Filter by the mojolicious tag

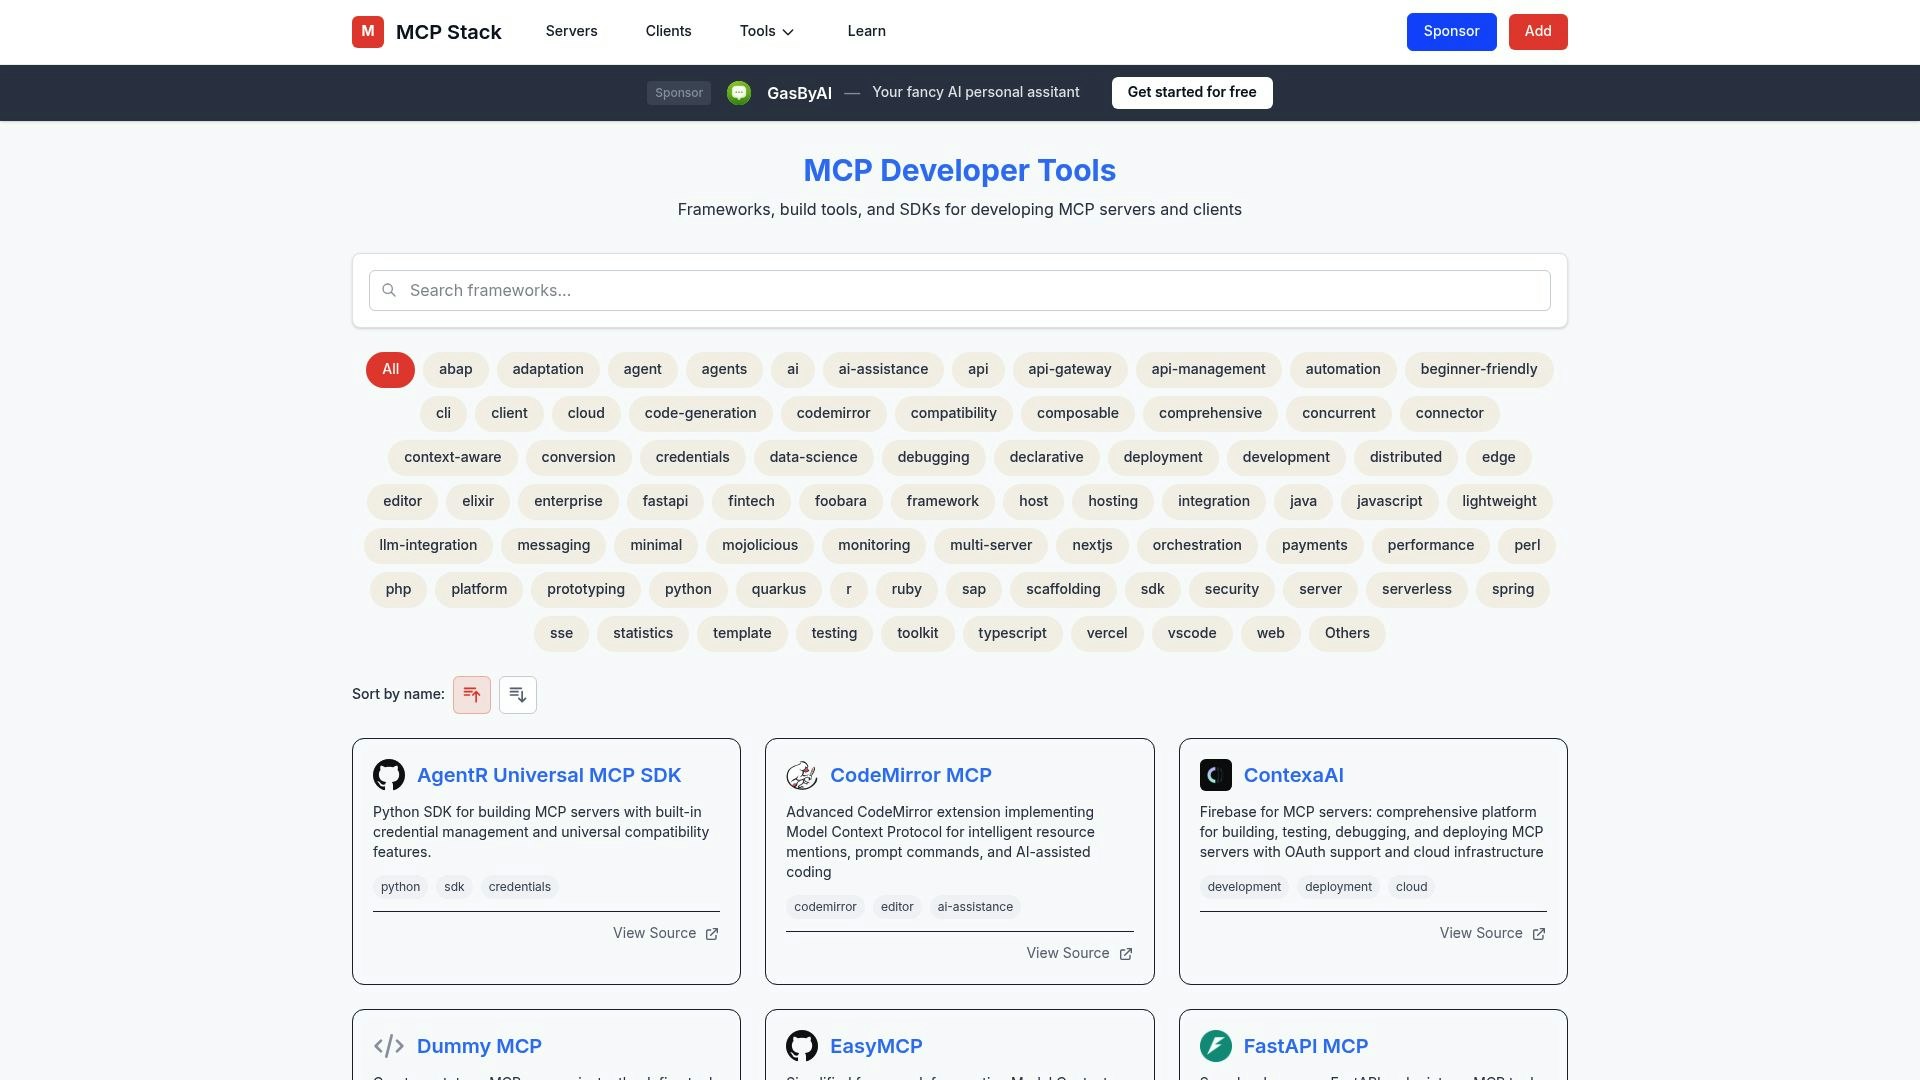coord(760,546)
